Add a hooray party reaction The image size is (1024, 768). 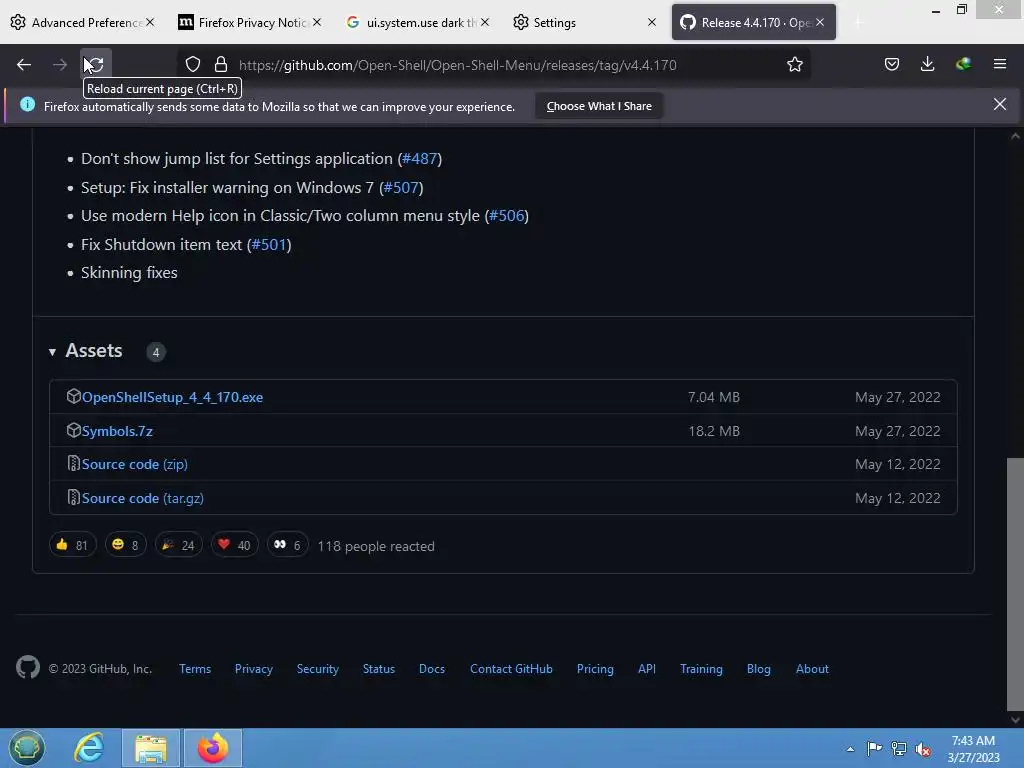tap(178, 545)
